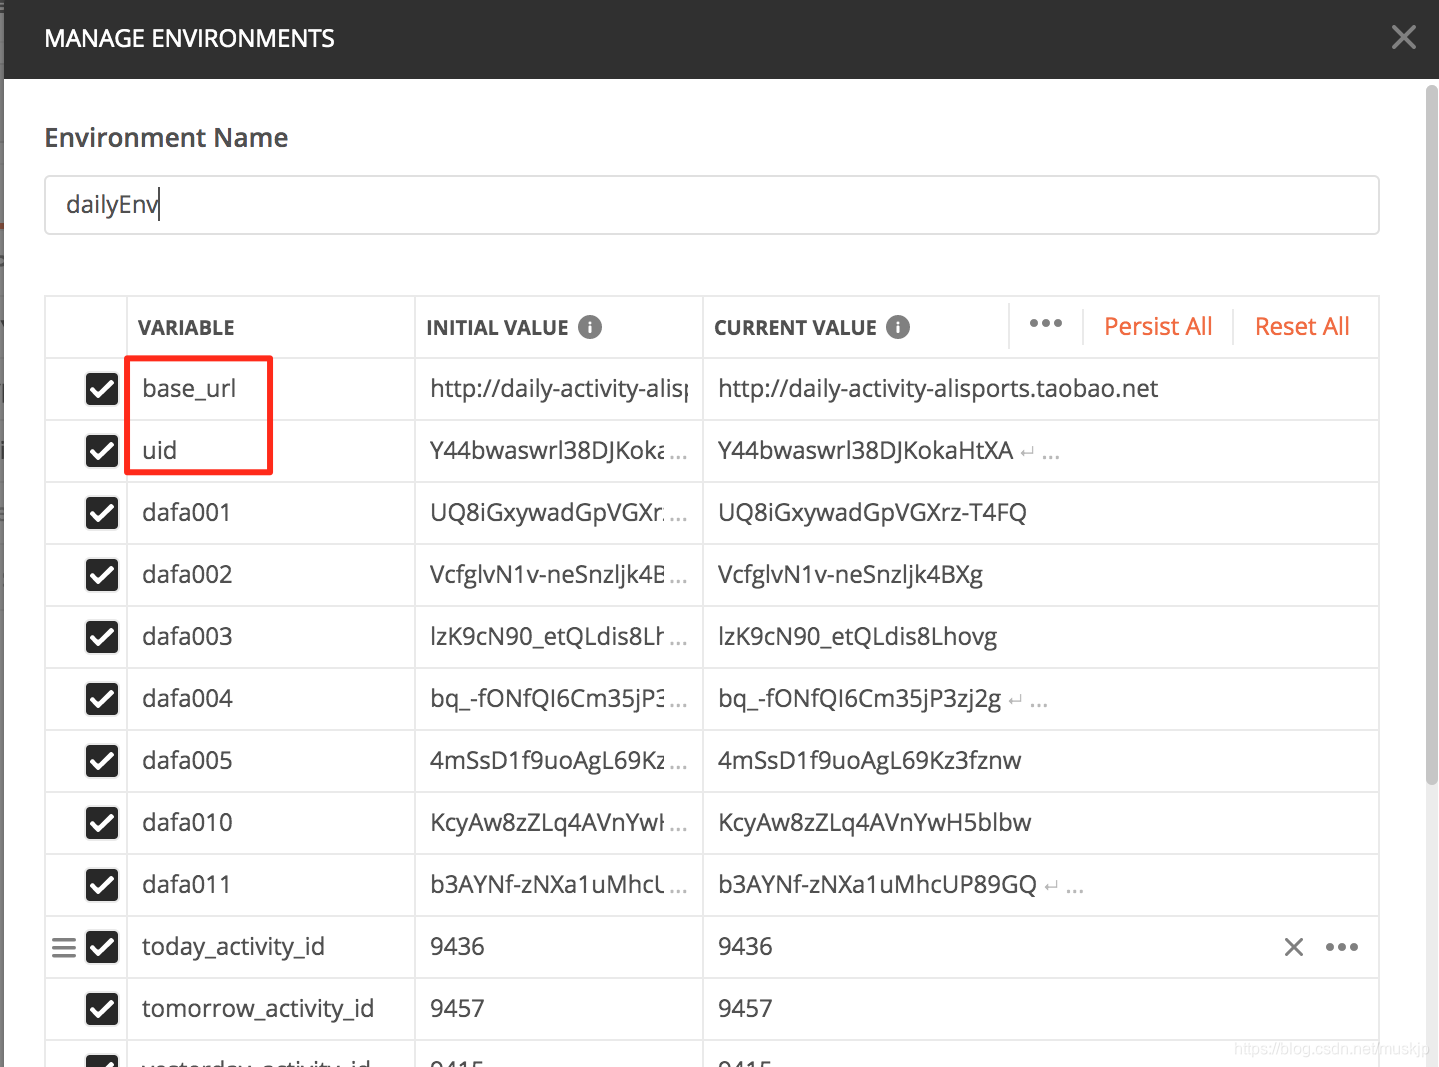
Task: Edit the dafa004 initial value cell
Action: [559, 699]
